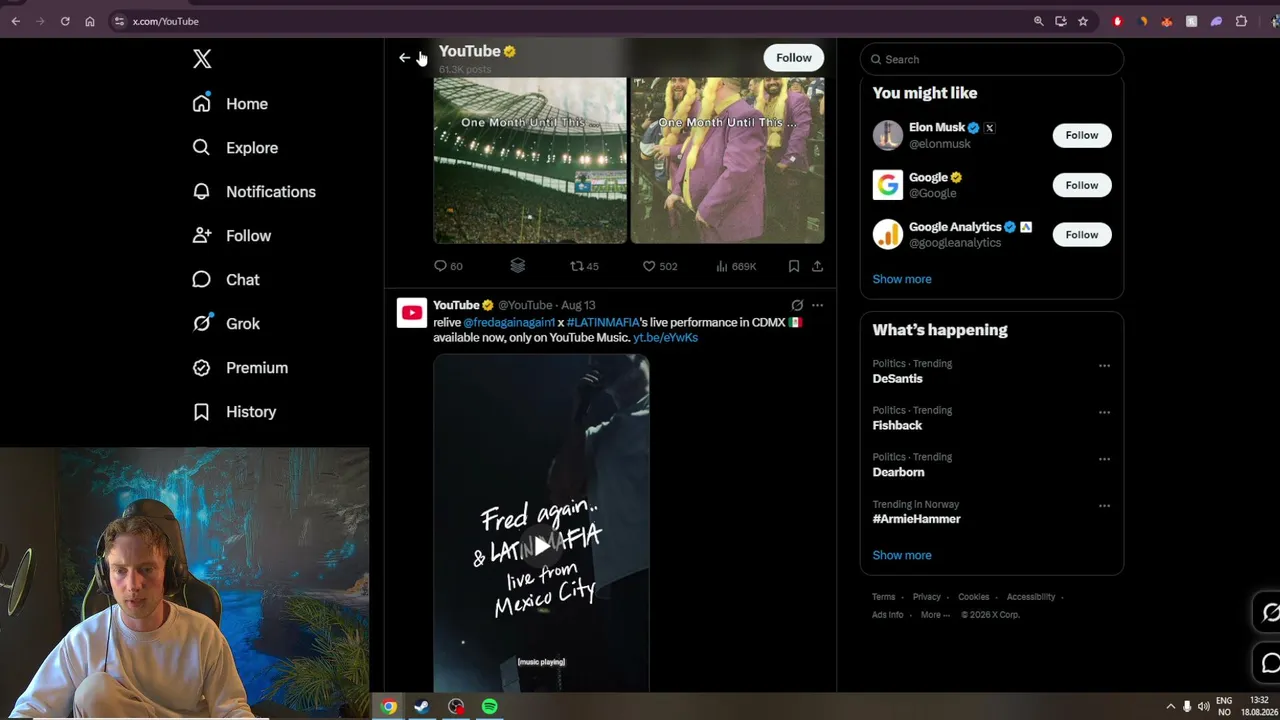Image resolution: width=1280 pixels, height=720 pixels.
Task: Open the @fredagainagain1 mention link
Action: point(509,323)
